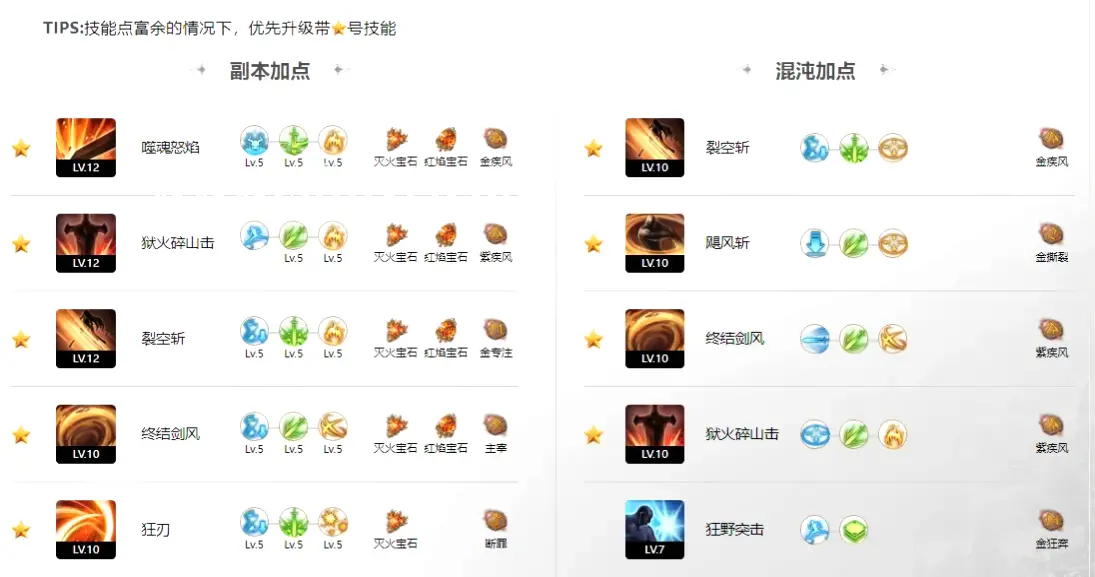Click the 灭火宝石 gem in 噬魂怒焰 row
The image size is (1095, 577).
(x=396, y=139)
